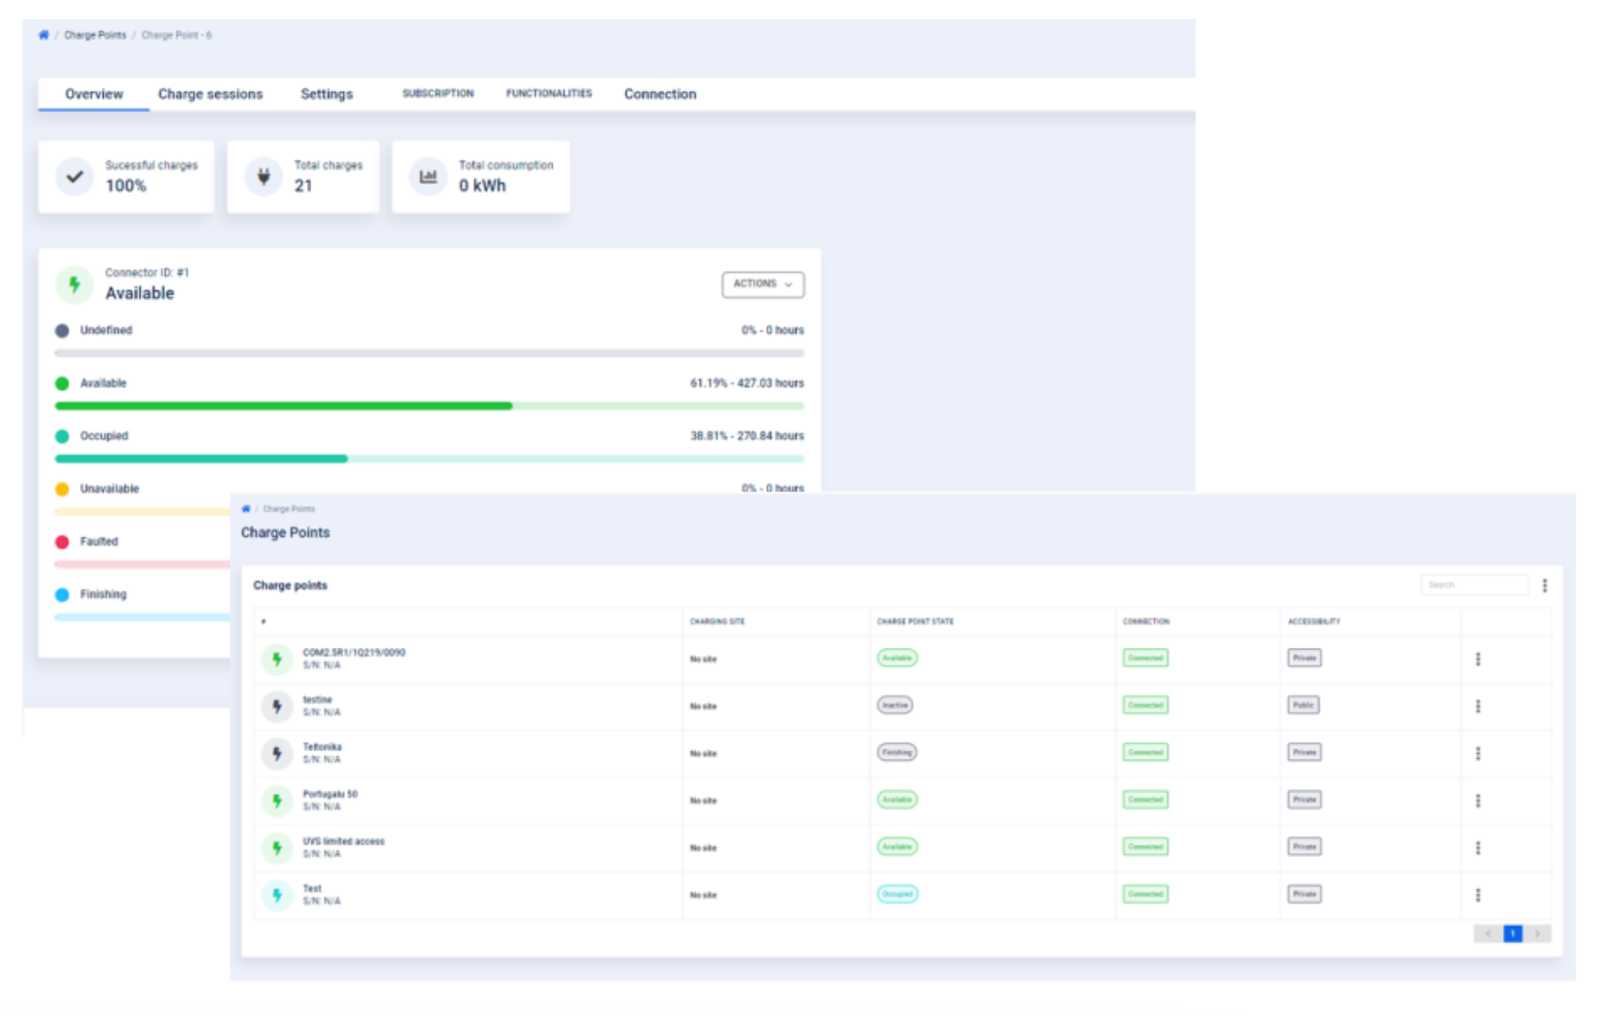Click the home icon in top breadcrumb
This screenshot has width=1600, height=1018.
click(x=43, y=35)
